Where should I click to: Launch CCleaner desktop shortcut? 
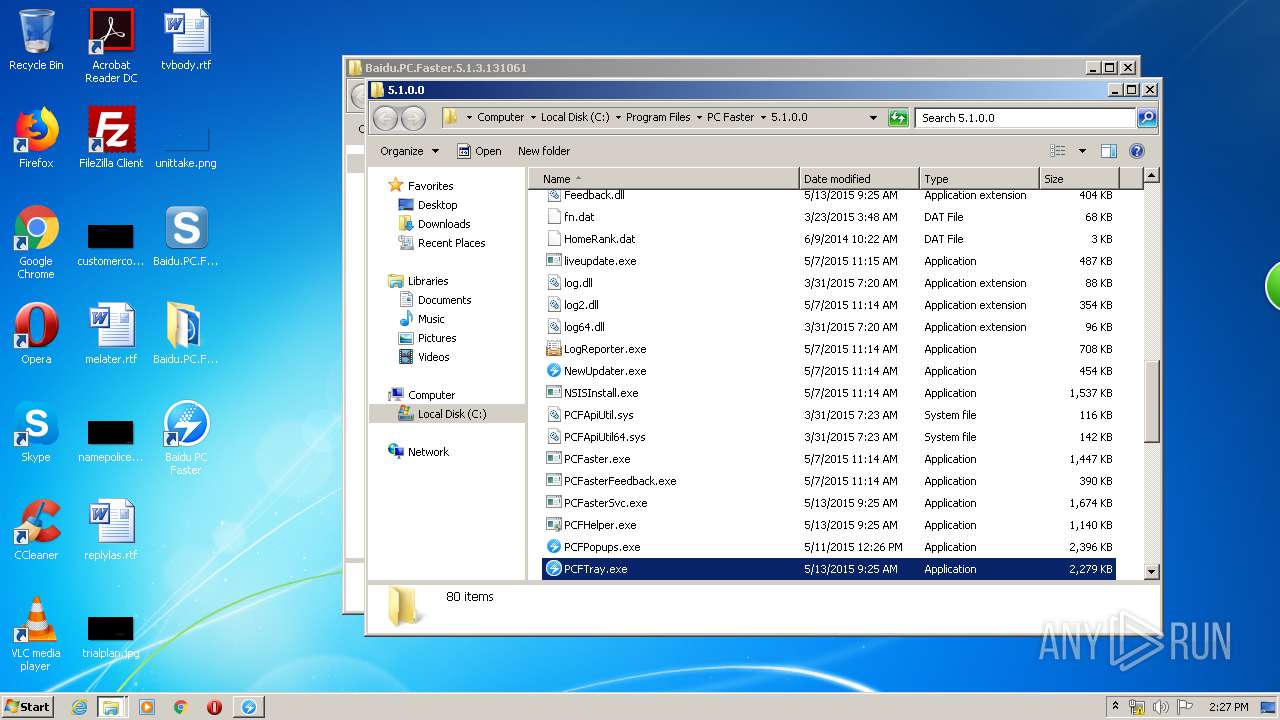point(36,530)
